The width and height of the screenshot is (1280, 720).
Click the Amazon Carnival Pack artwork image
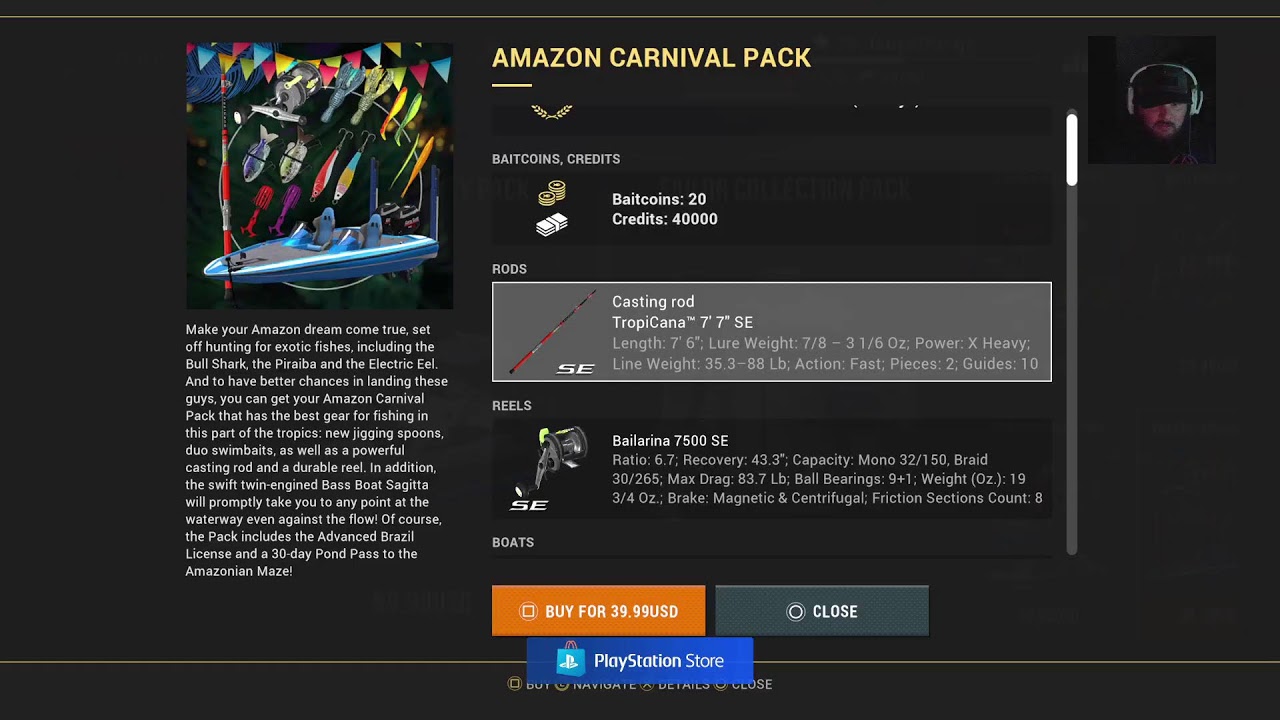(319, 176)
